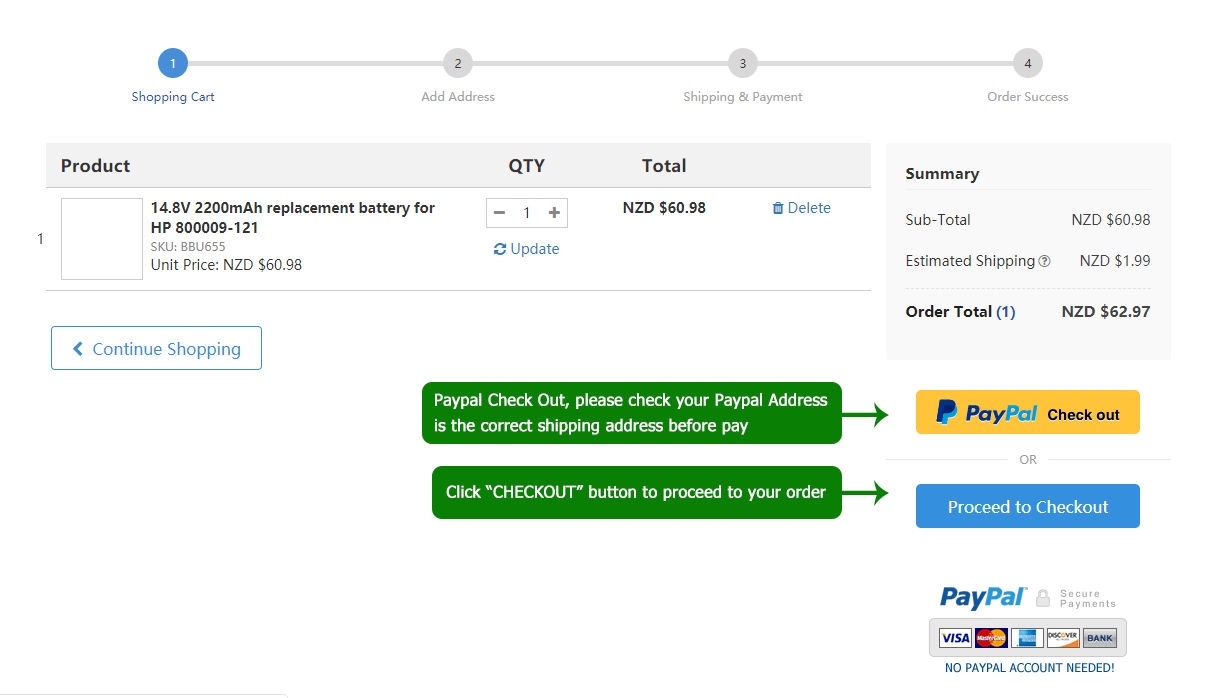Select step 3 Shipping & Payment circle
This screenshot has width=1209, height=698.
click(x=743, y=64)
